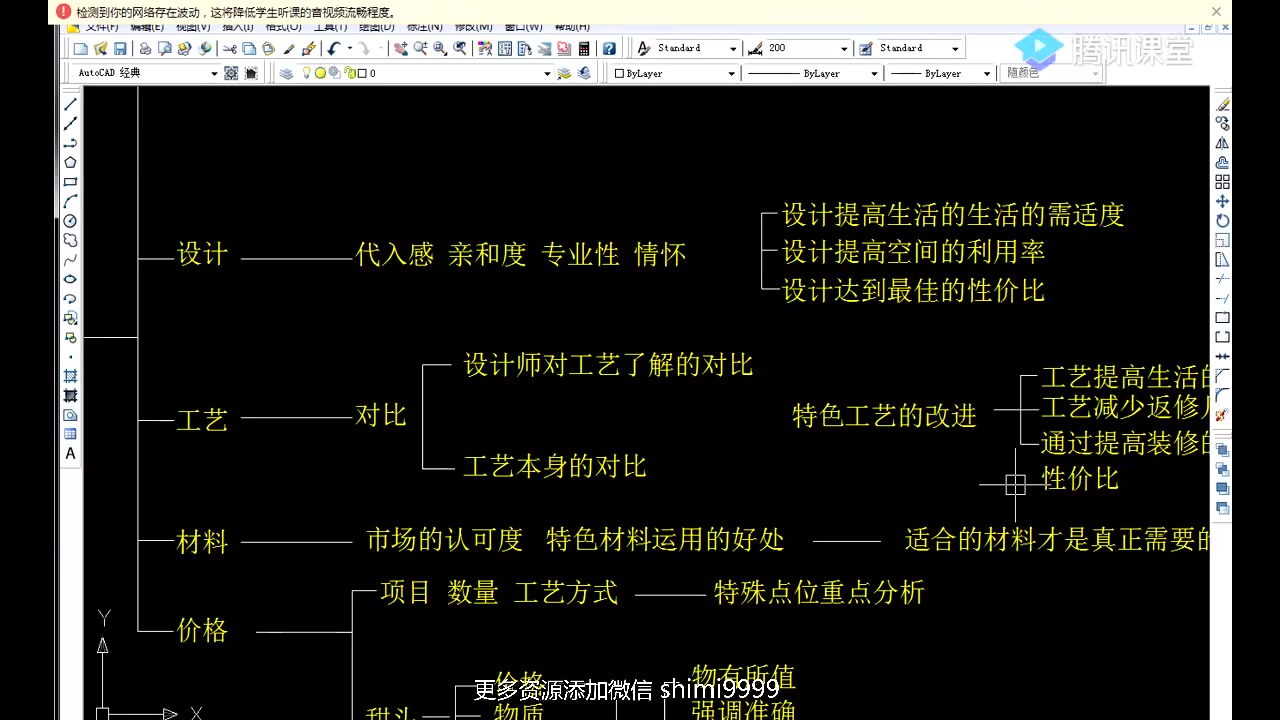This screenshot has height=720, width=1280.
Task: Create a new drawing file
Action: tap(81, 48)
